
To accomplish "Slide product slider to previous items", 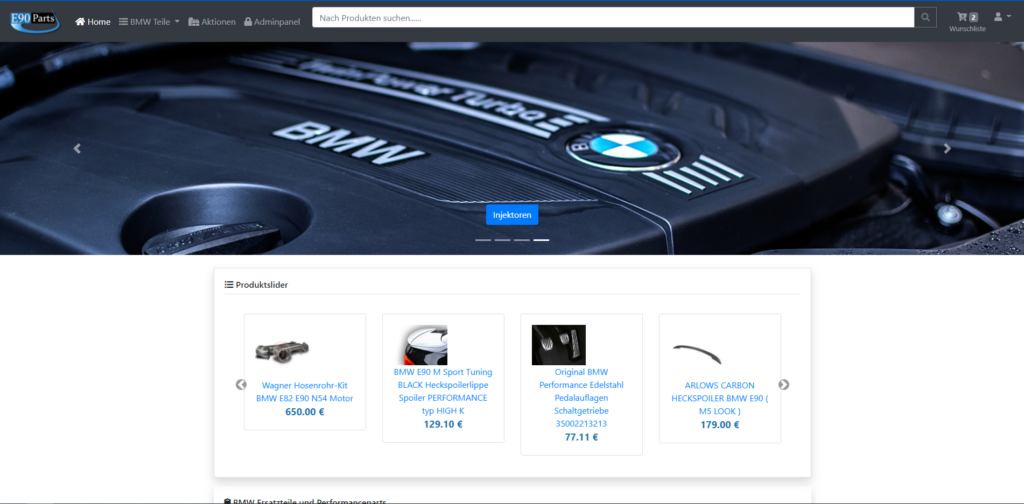I will [x=241, y=385].
